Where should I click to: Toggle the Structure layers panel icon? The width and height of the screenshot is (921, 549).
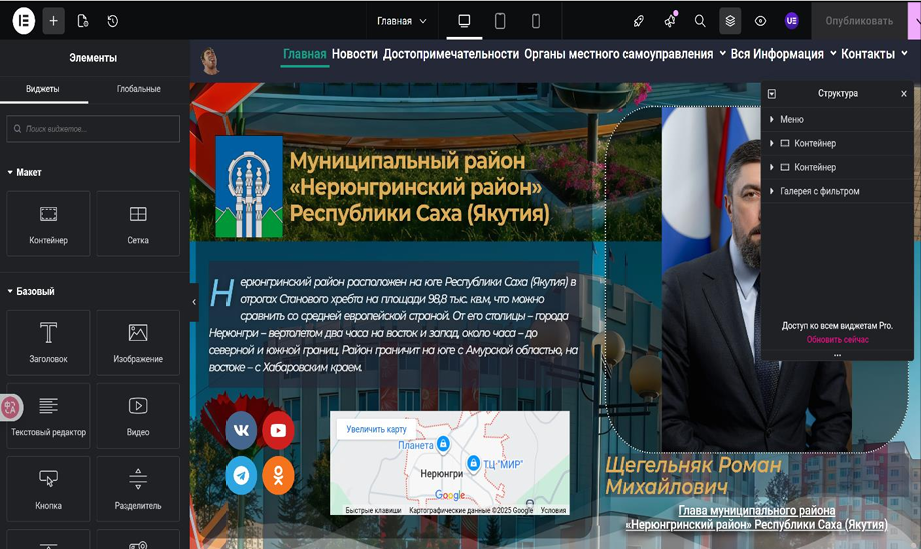pos(730,21)
